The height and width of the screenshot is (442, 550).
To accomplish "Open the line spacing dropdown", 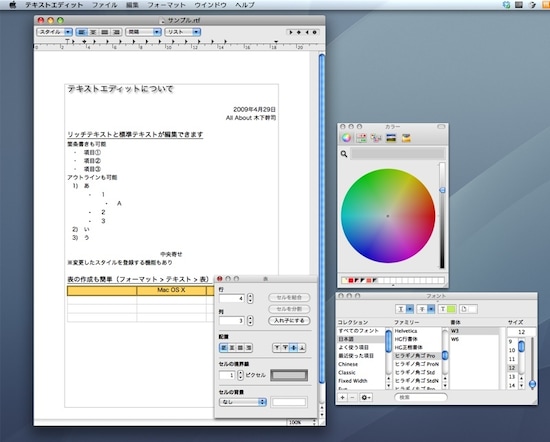I will 143,32.
